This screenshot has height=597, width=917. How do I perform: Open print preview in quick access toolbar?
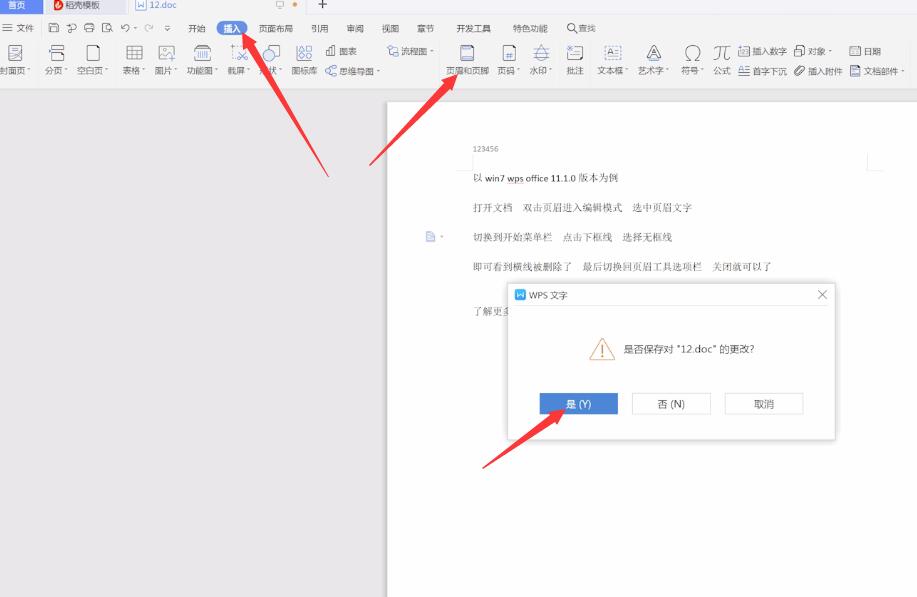[x=107, y=27]
